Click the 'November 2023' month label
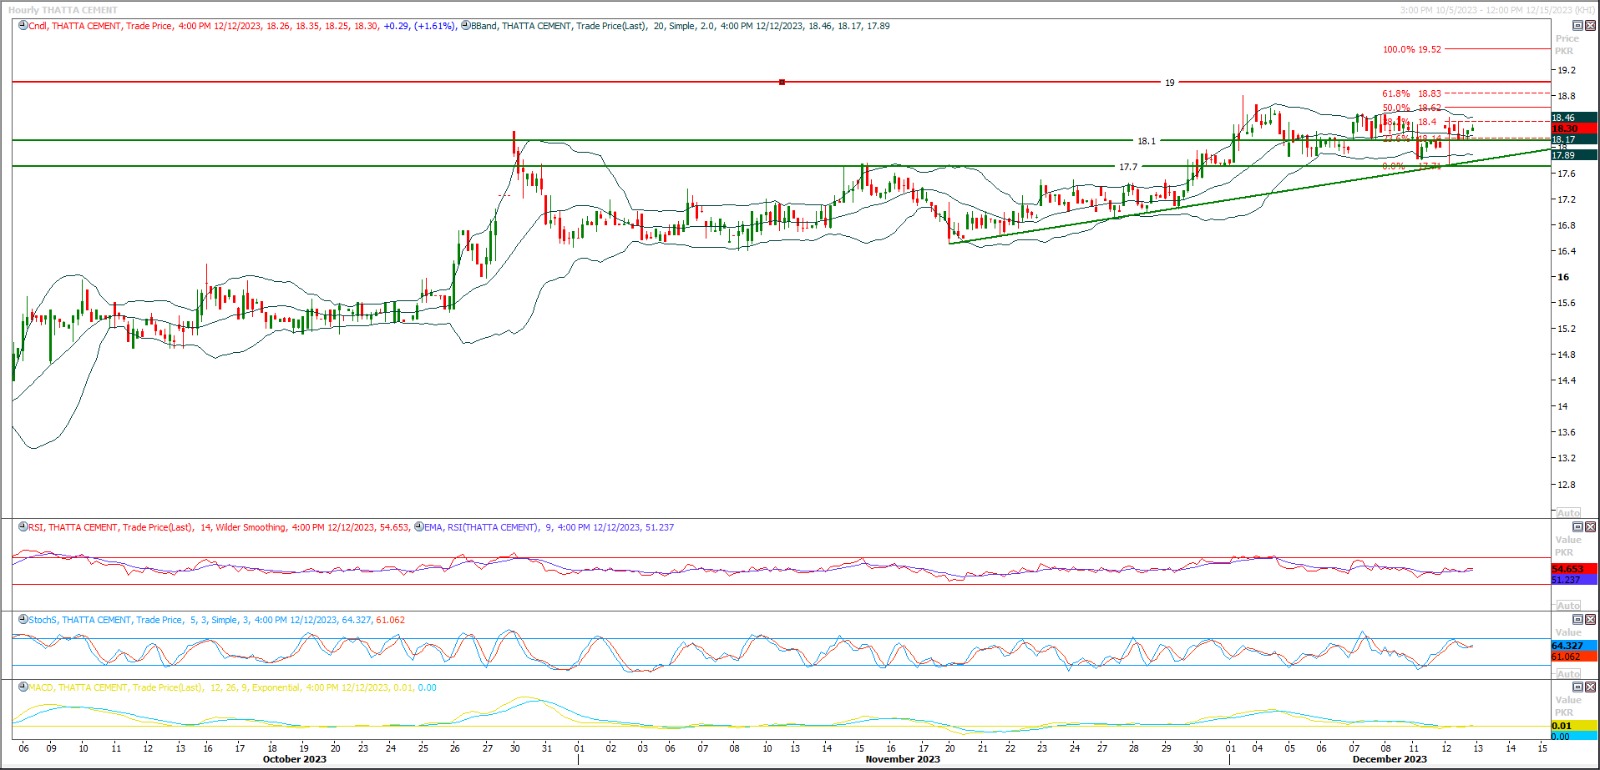Screen dimensions: 1600x770 tap(903, 759)
